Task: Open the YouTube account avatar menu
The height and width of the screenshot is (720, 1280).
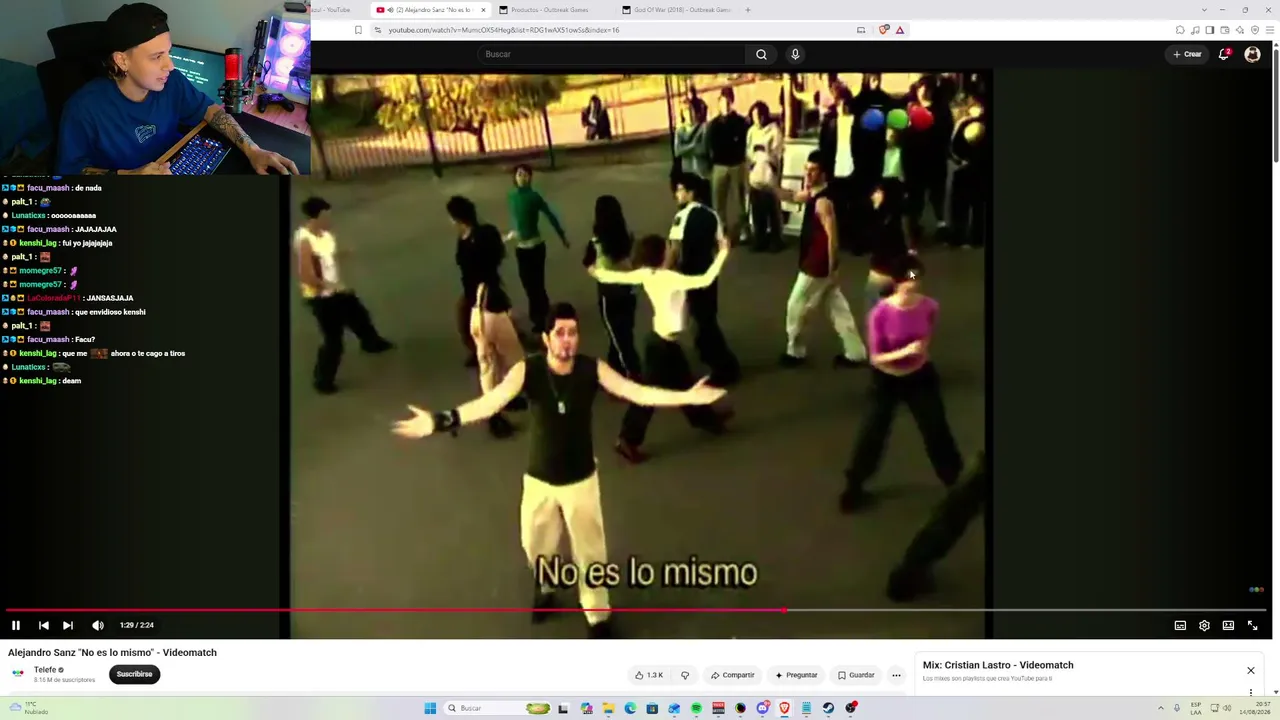Action: pos(1252,54)
